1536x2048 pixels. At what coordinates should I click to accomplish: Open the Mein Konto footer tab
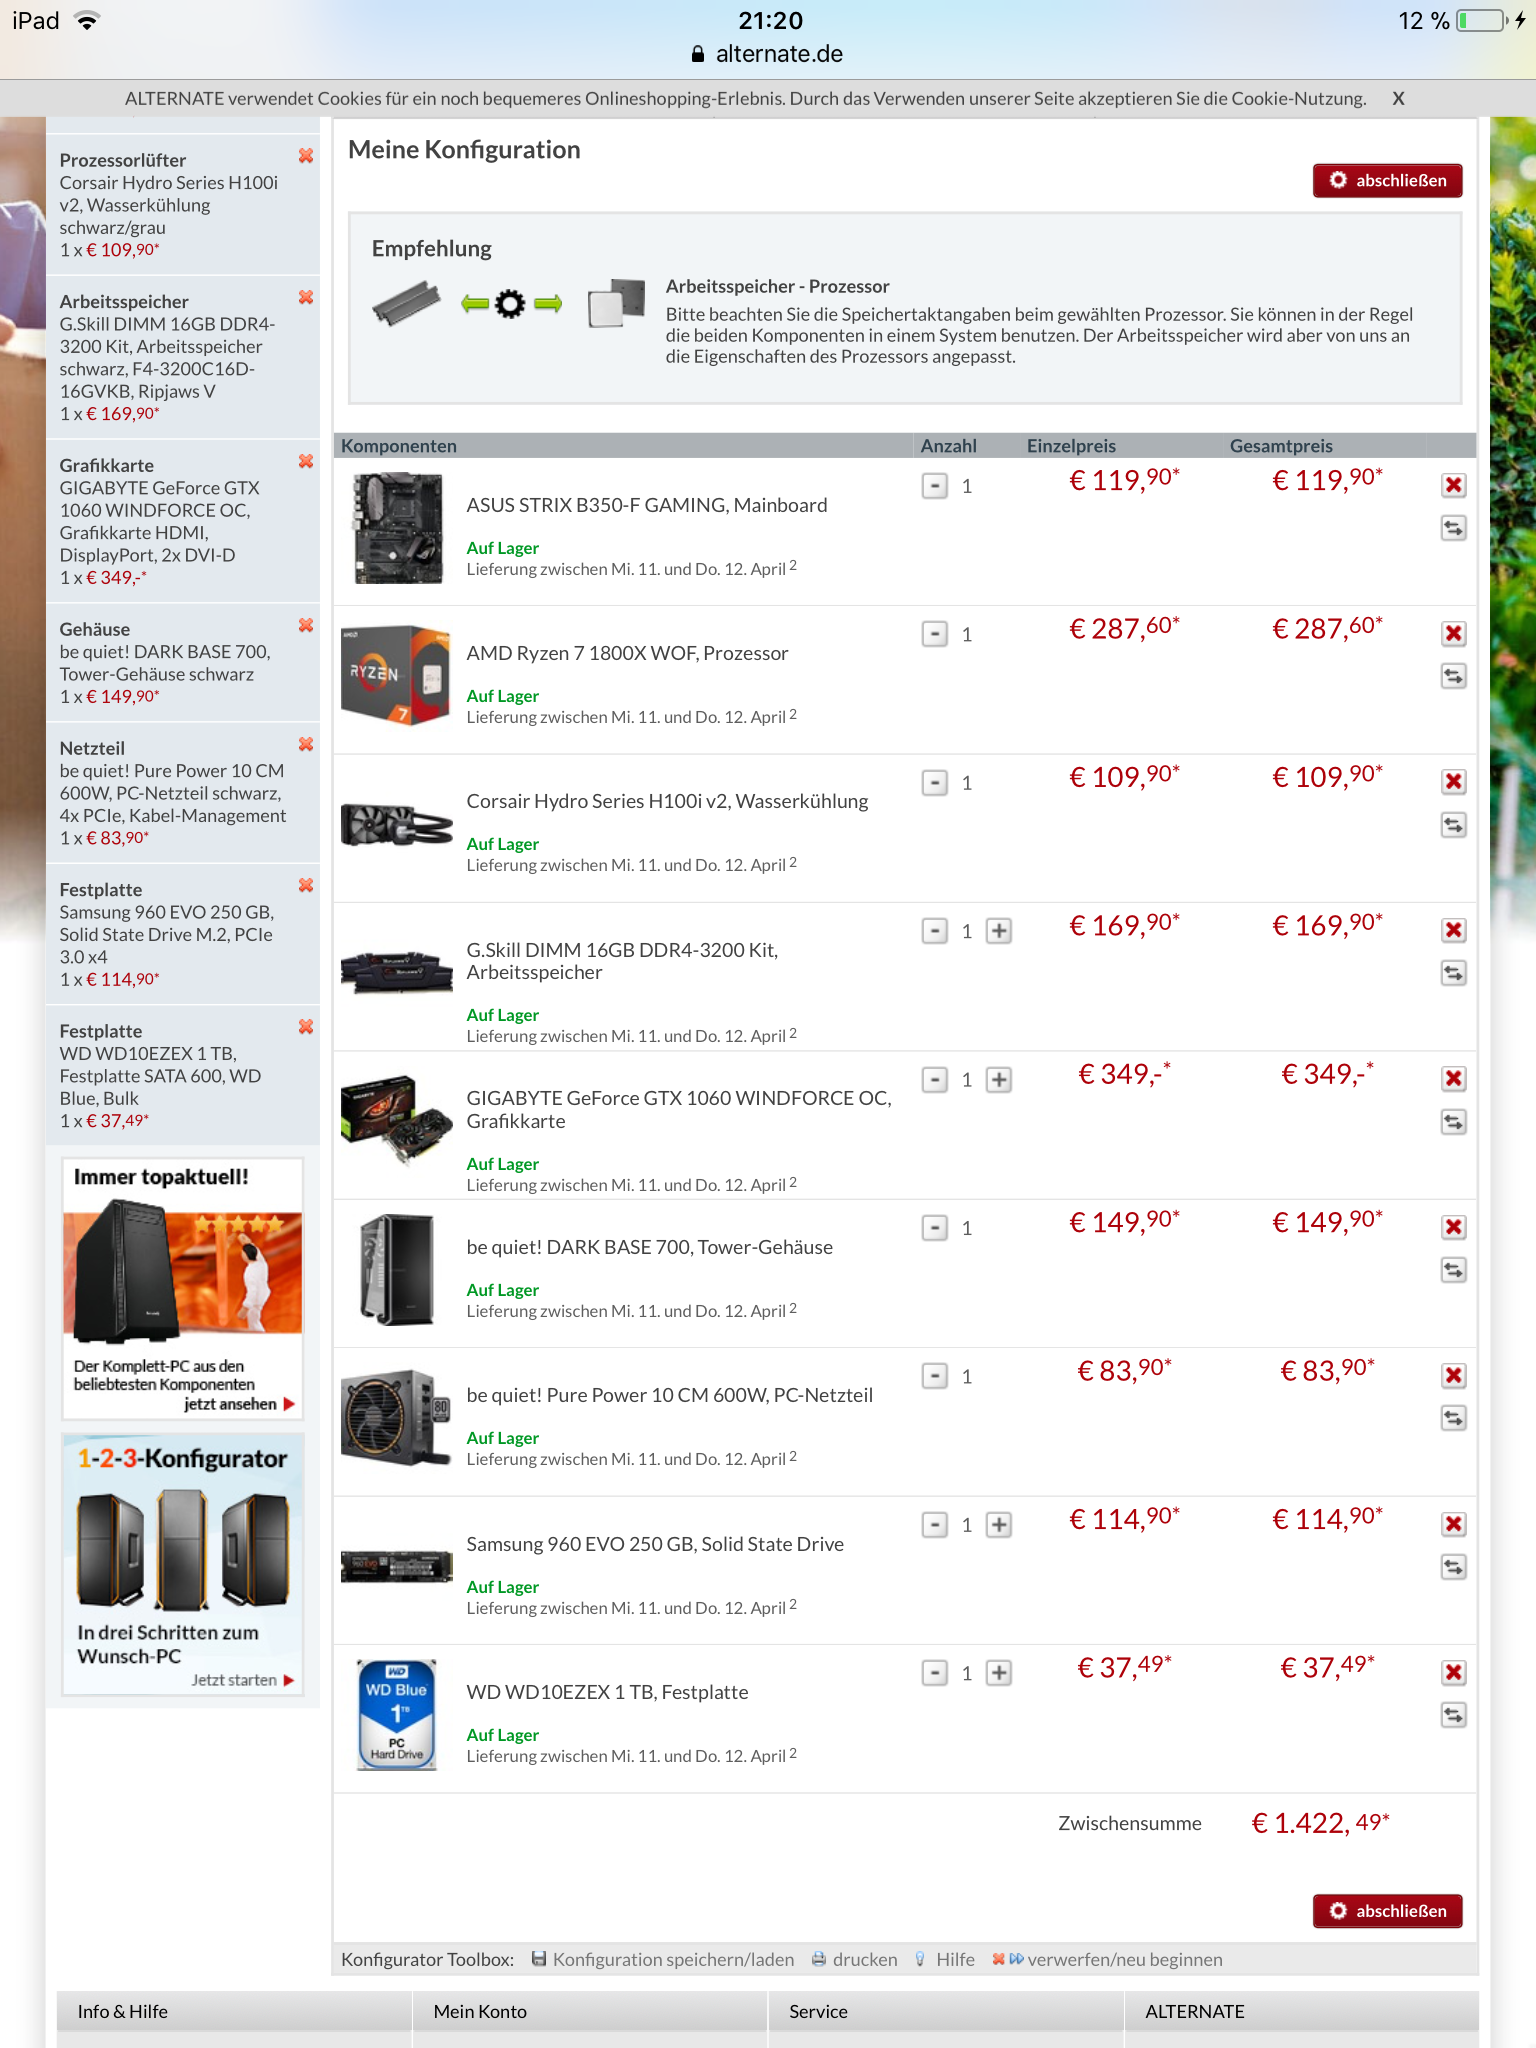pos(590,2011)
